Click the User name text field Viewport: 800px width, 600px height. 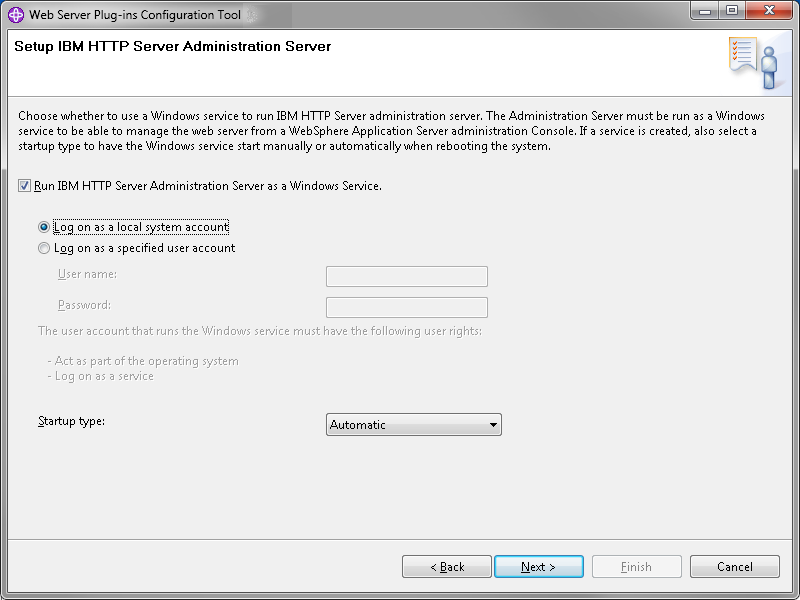407,276
